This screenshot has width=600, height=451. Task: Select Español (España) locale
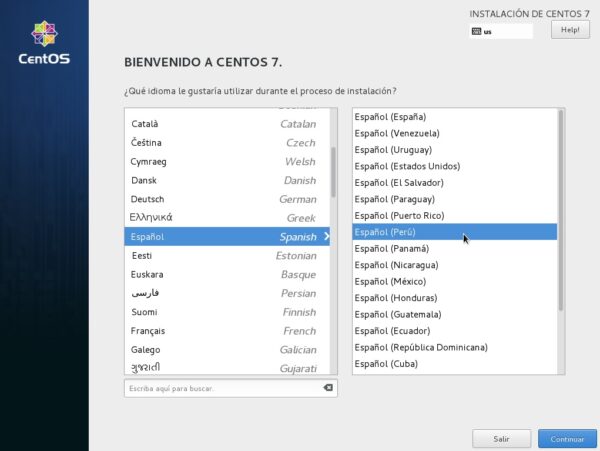(x=455, y=117)
